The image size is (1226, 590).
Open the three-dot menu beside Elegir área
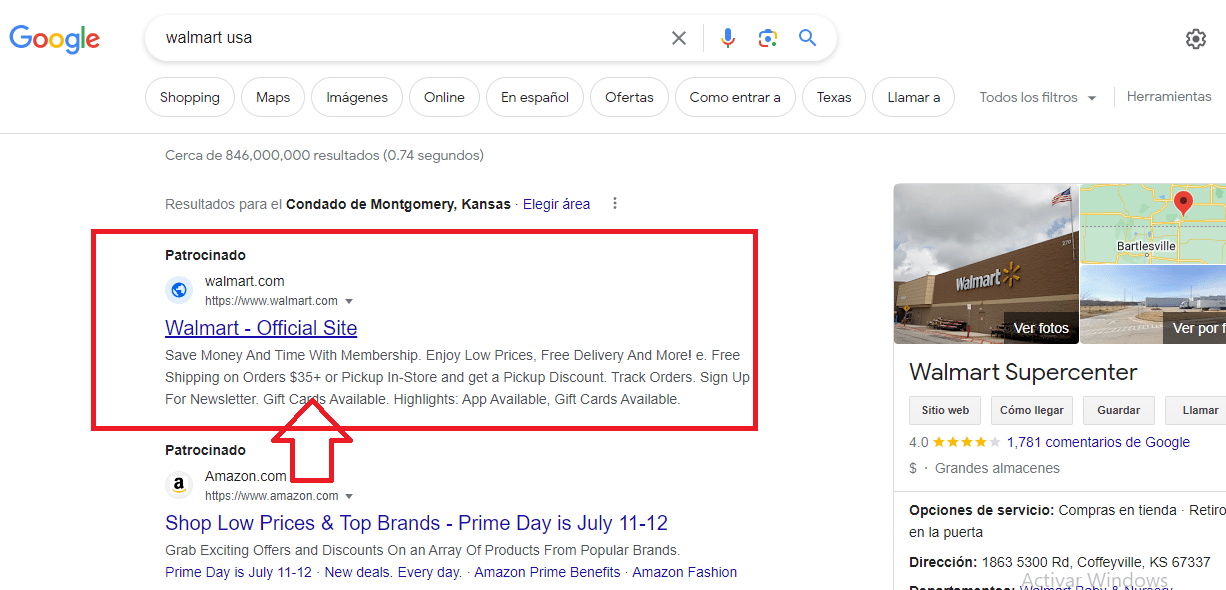coord(615,203)
